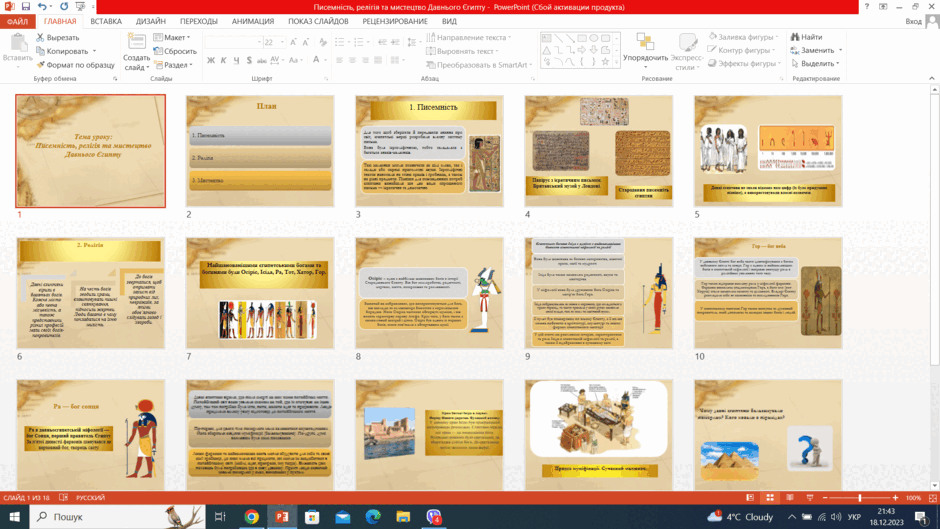Open ribbon display options
This screenshot has width=940, height=529.
pos(883,7)
